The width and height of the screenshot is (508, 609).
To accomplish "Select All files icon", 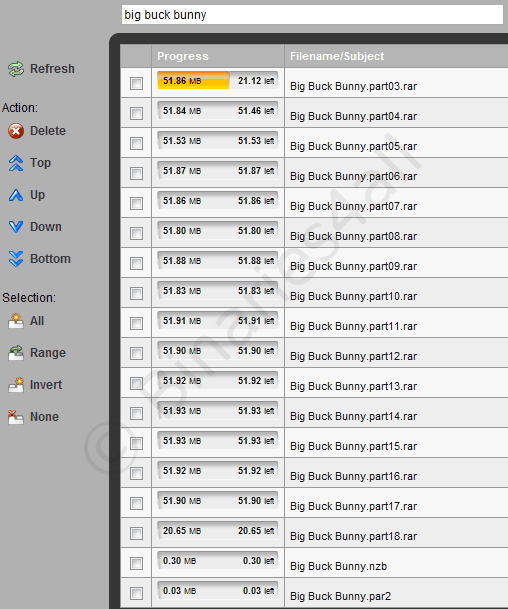I will click(x=16, y=321).
